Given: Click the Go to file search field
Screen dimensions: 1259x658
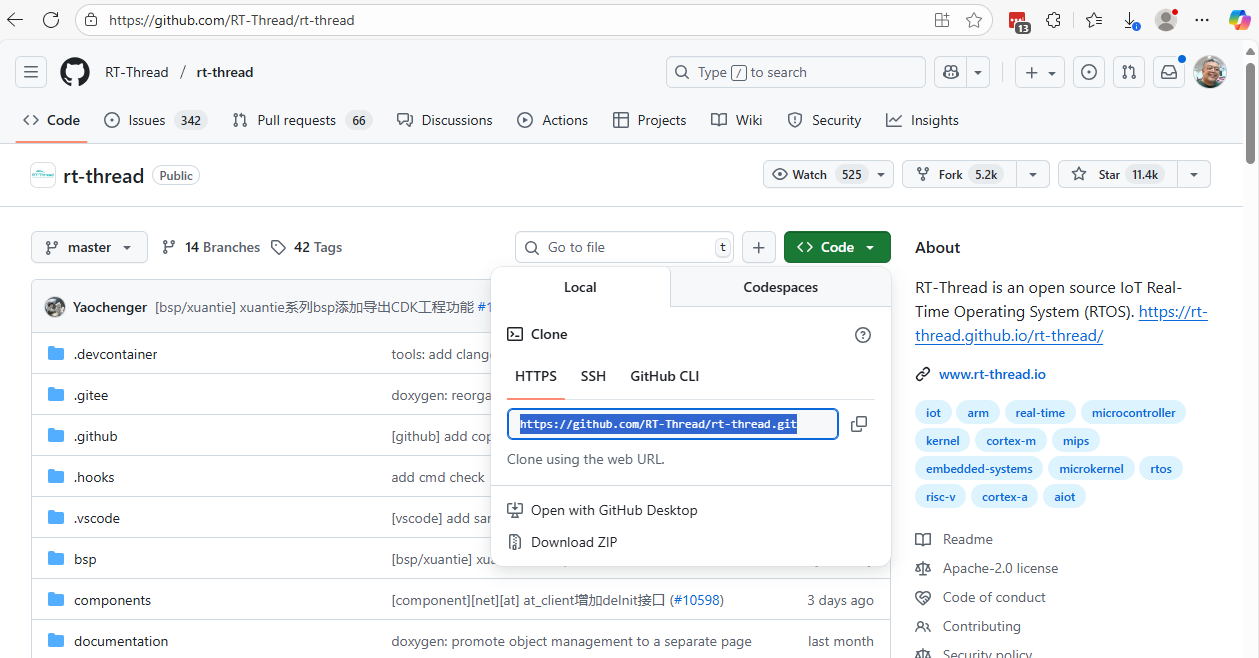Looking at the screenshot, I should coord(625,247).
